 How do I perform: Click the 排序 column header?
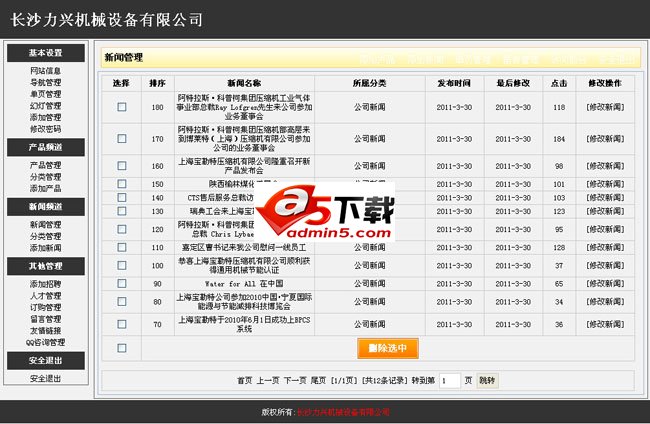coord(158,83)
